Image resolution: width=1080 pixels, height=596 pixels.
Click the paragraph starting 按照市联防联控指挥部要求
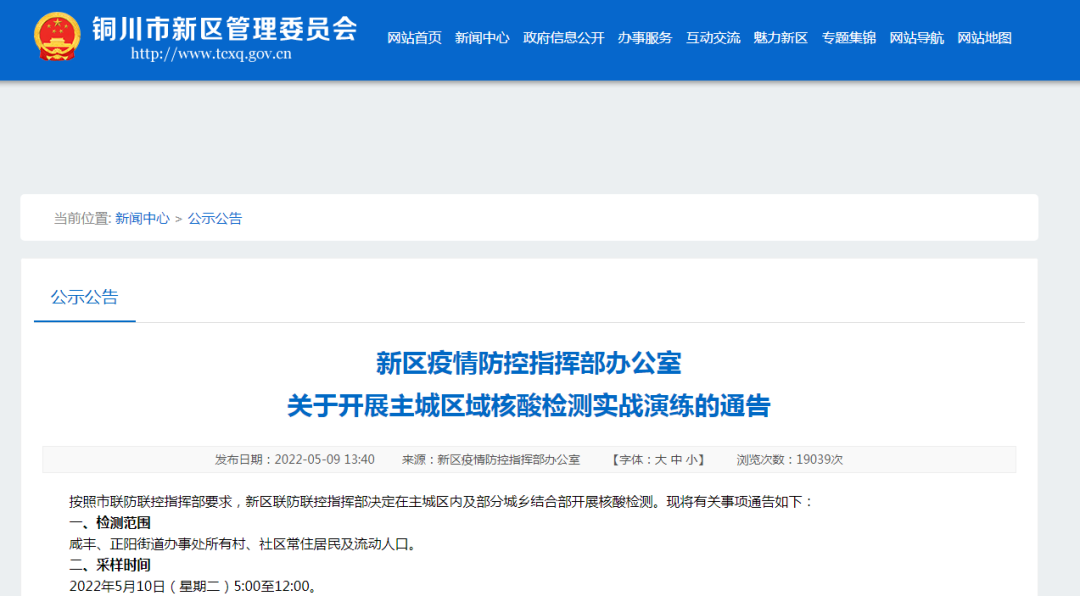click(442, 502)
